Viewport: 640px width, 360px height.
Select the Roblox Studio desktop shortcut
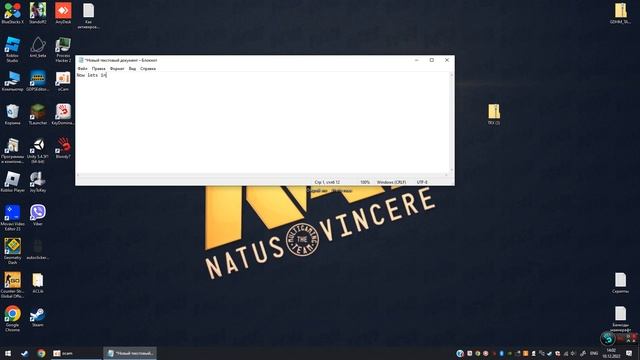point(12,49)
